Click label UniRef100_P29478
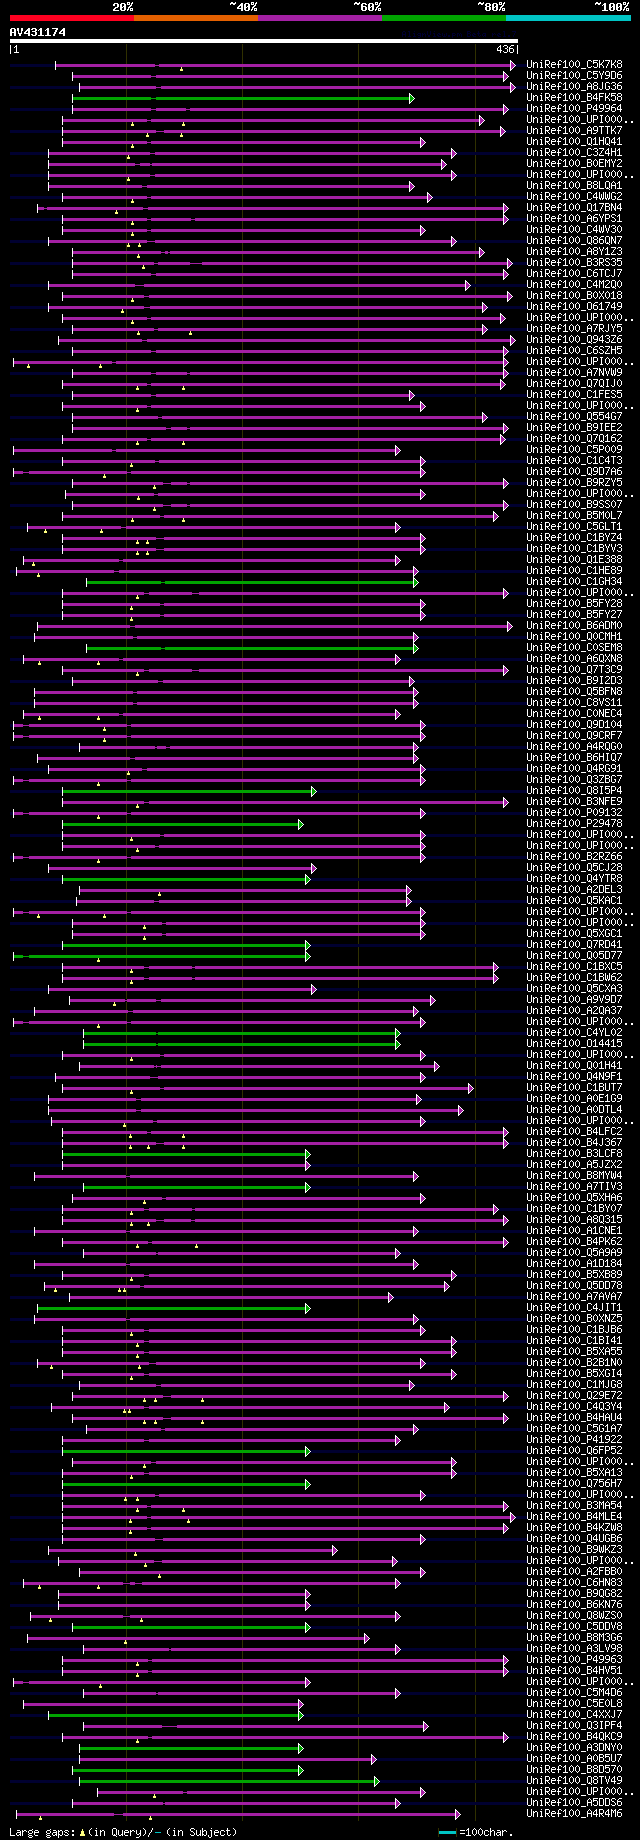 click(x=574, y=823)
